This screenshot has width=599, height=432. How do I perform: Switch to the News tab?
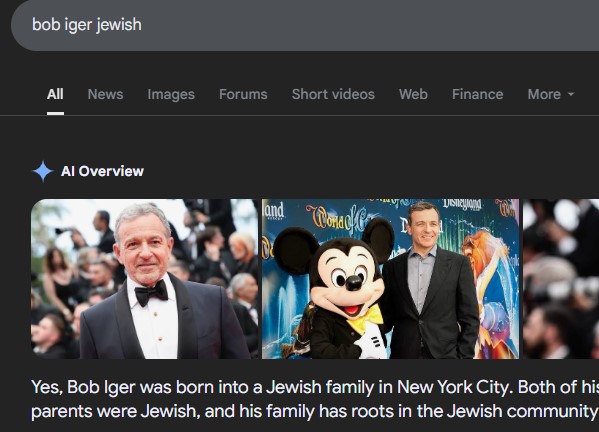pos(105,94)
